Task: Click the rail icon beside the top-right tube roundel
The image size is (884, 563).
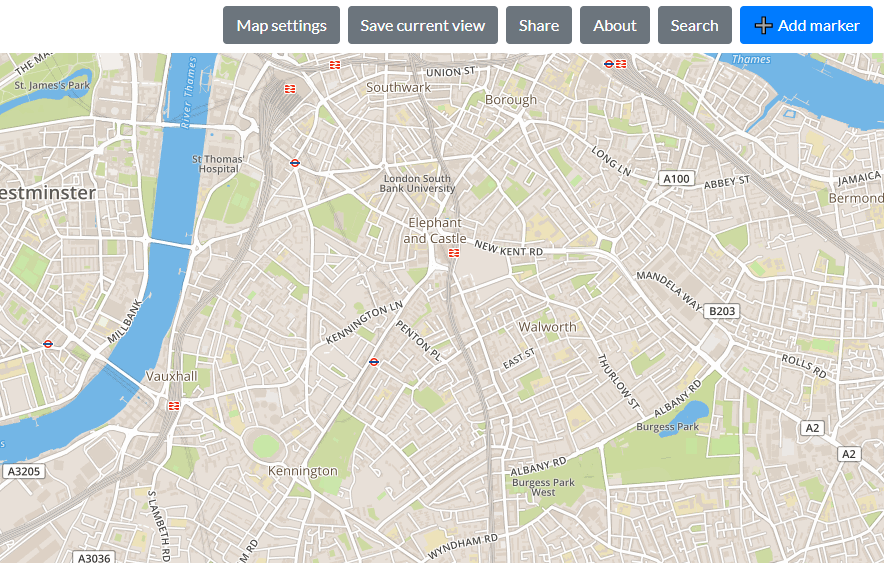Action: tap(621, 64)
